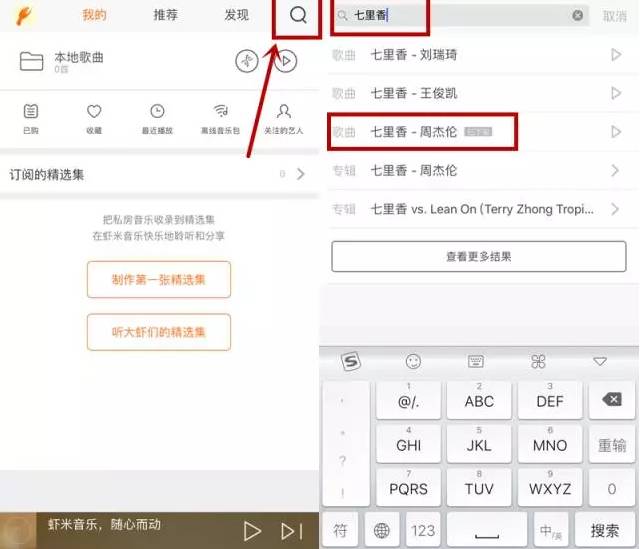Tap the ABC key
Viewport: 643px width, 549px height.
[479, 400]
